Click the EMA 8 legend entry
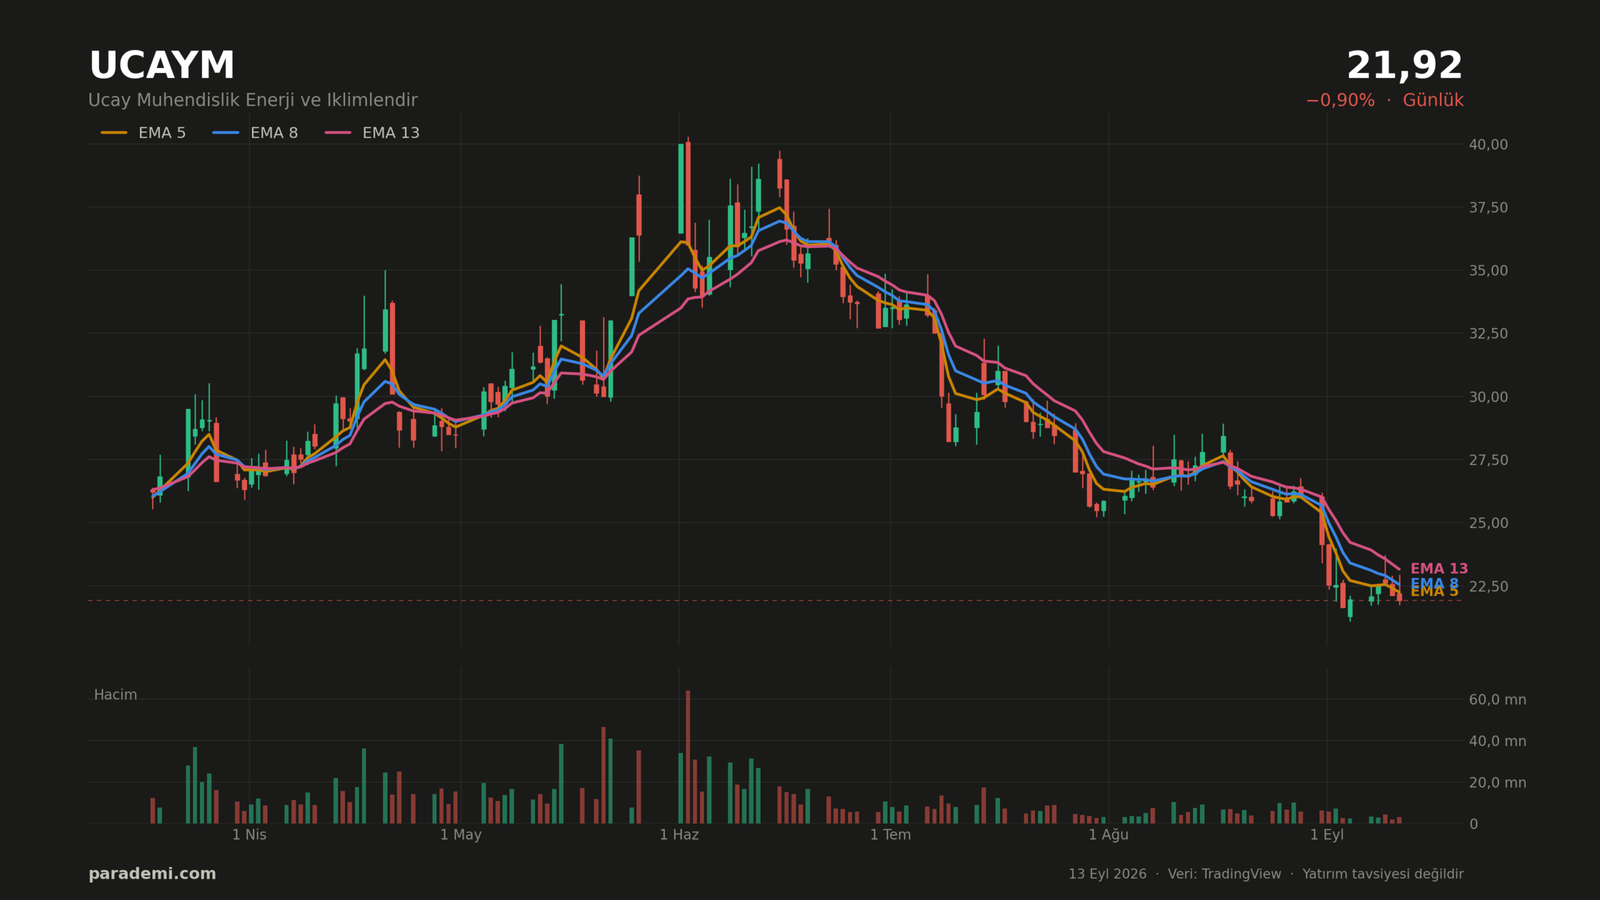 255,133
